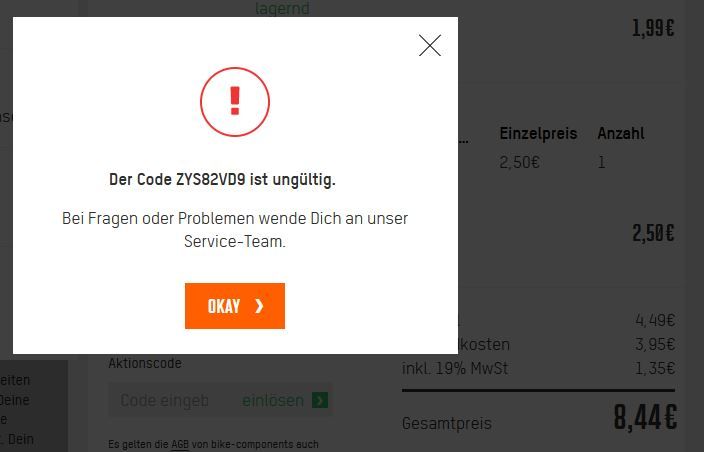
Task: Click the 1,99€ item price
Action: (653, 28)
